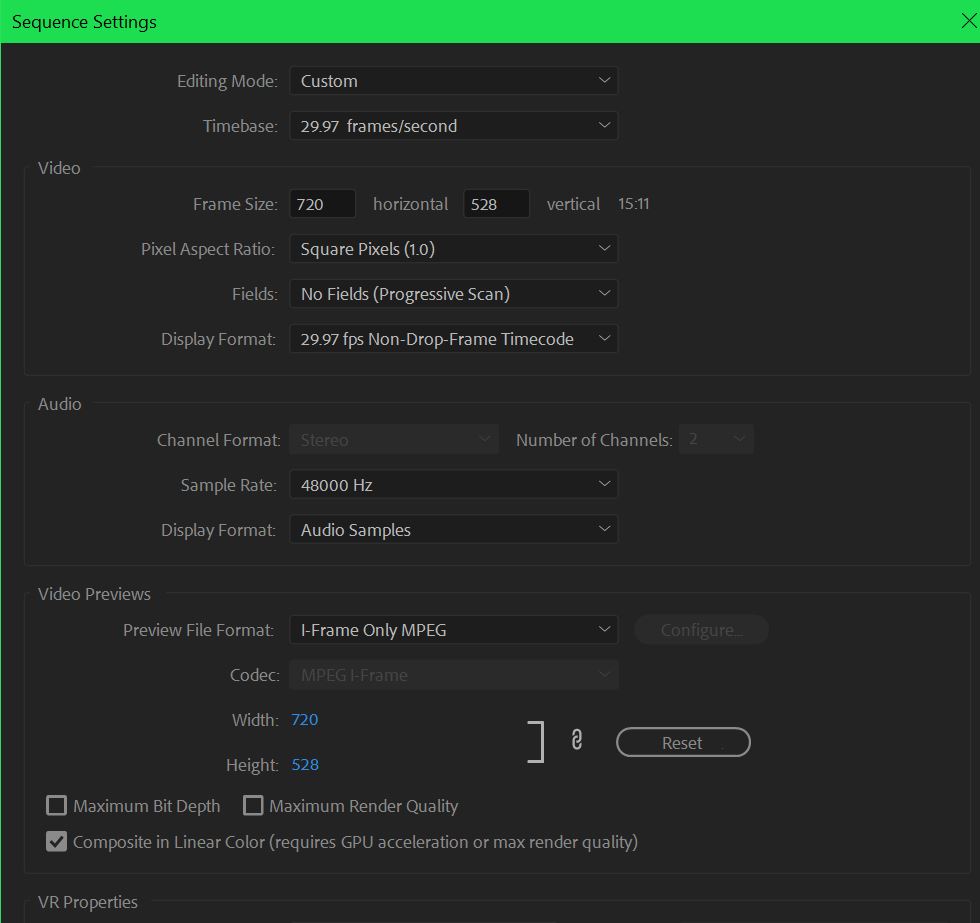980x923 pixels.
Task: Expand the Sample Rate dropdown
Action: pos(453,485)
